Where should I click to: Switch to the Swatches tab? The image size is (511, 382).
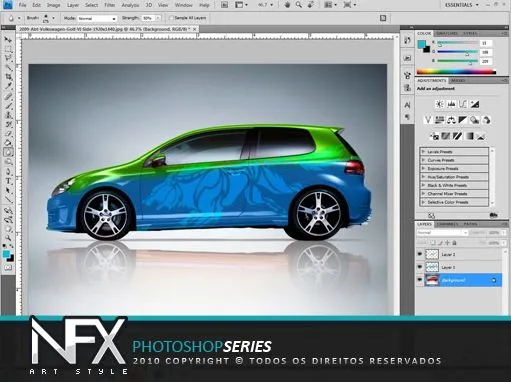coord(447,33)
